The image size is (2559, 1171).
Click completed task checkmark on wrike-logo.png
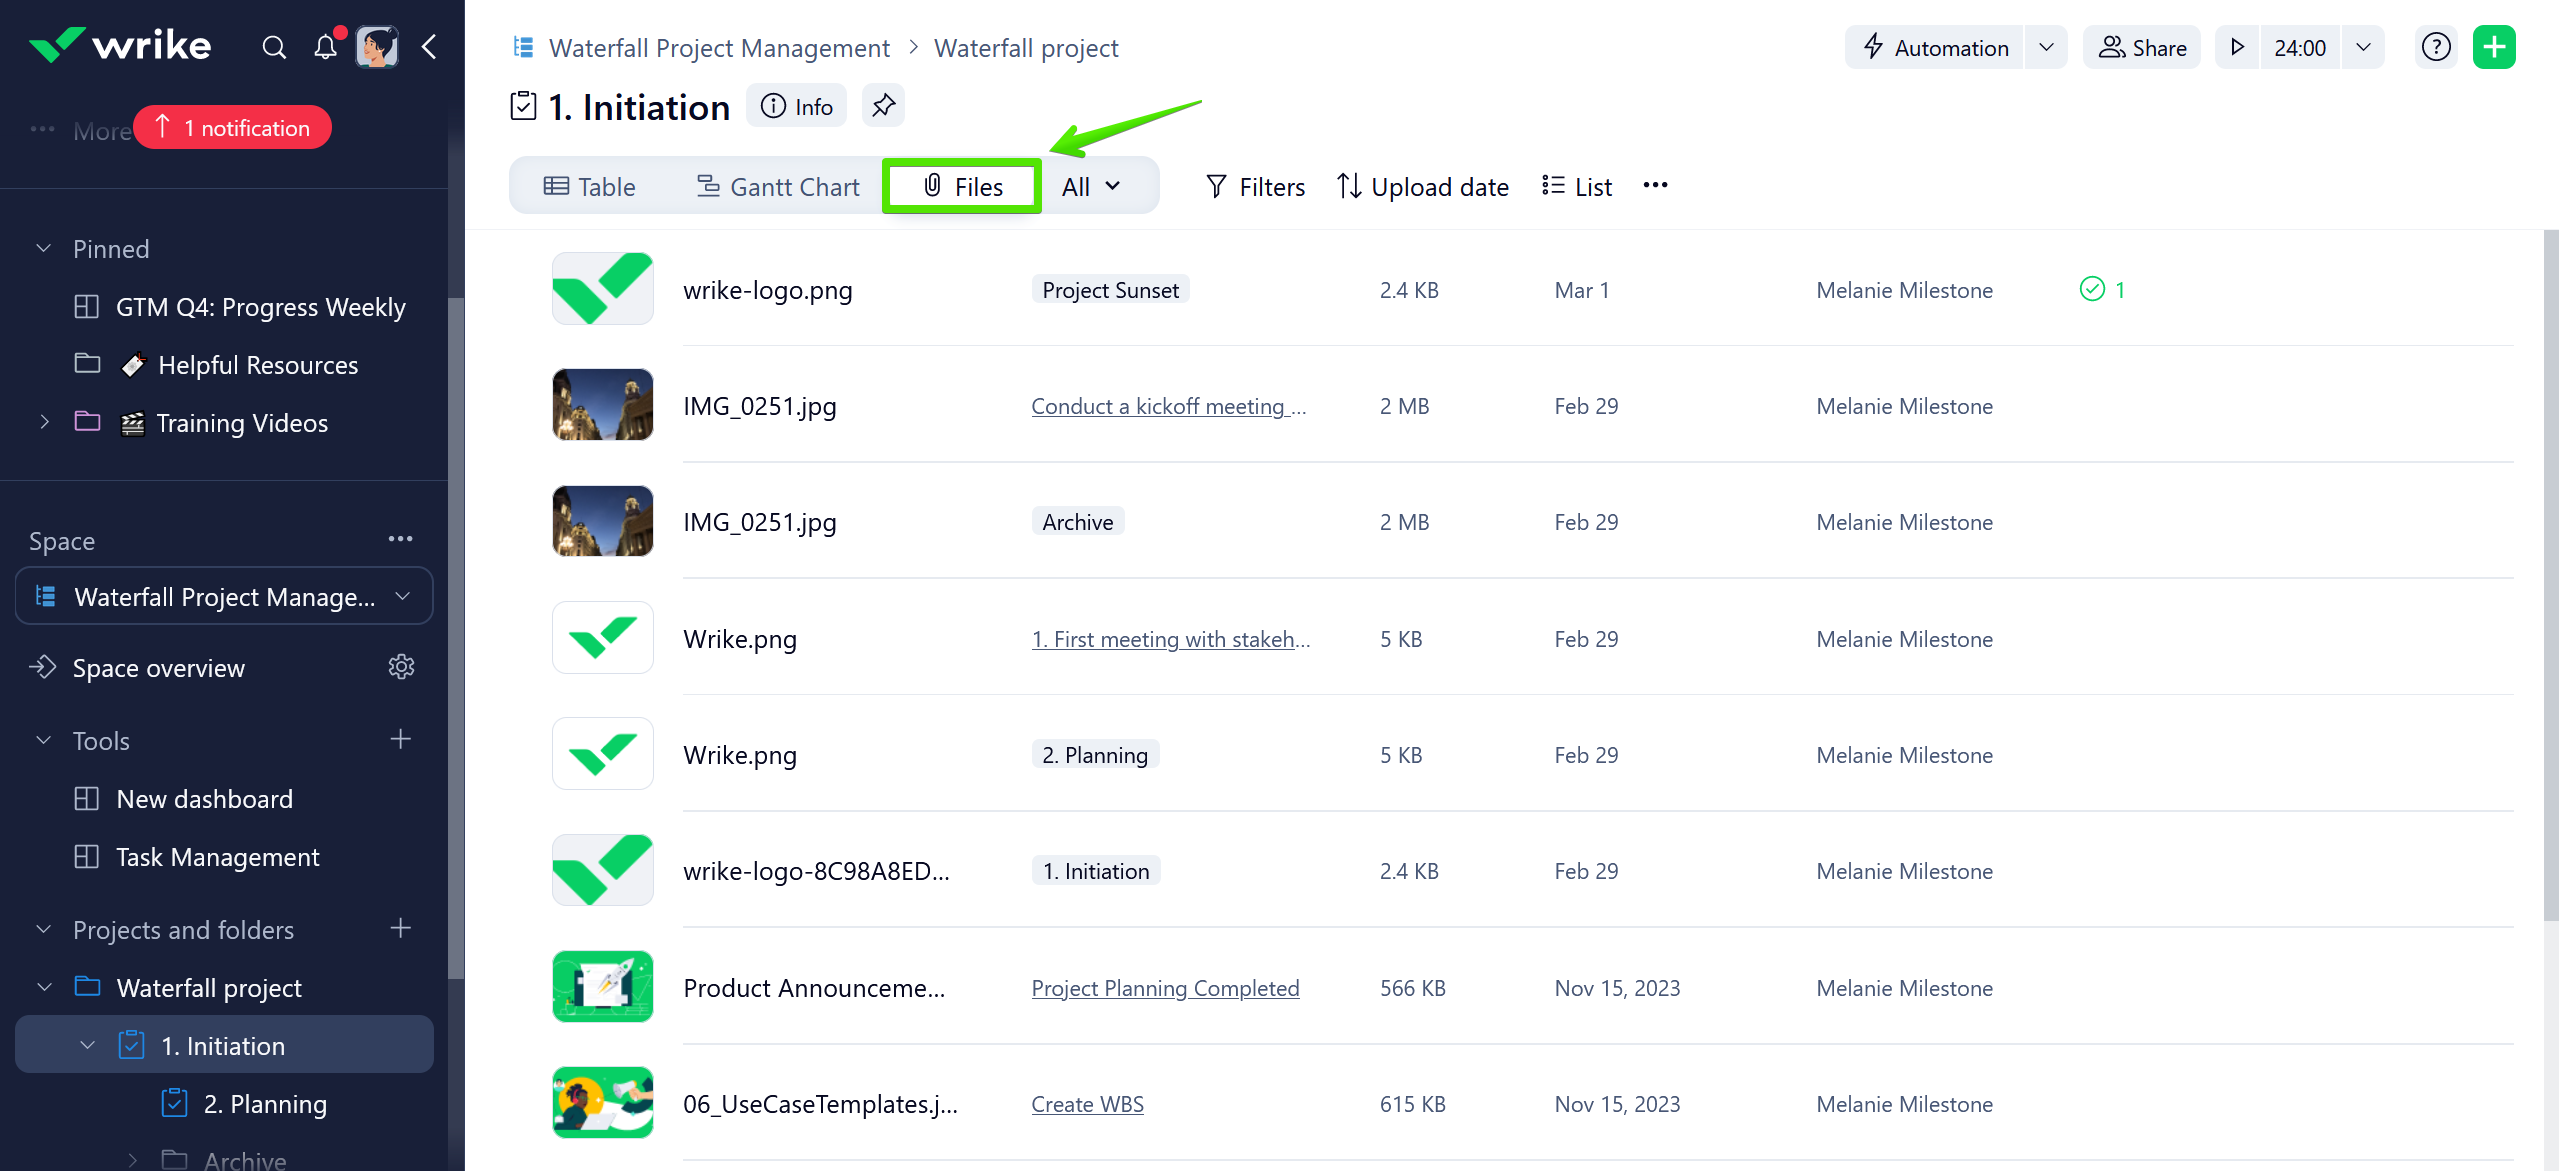[x=2092, y=290]
